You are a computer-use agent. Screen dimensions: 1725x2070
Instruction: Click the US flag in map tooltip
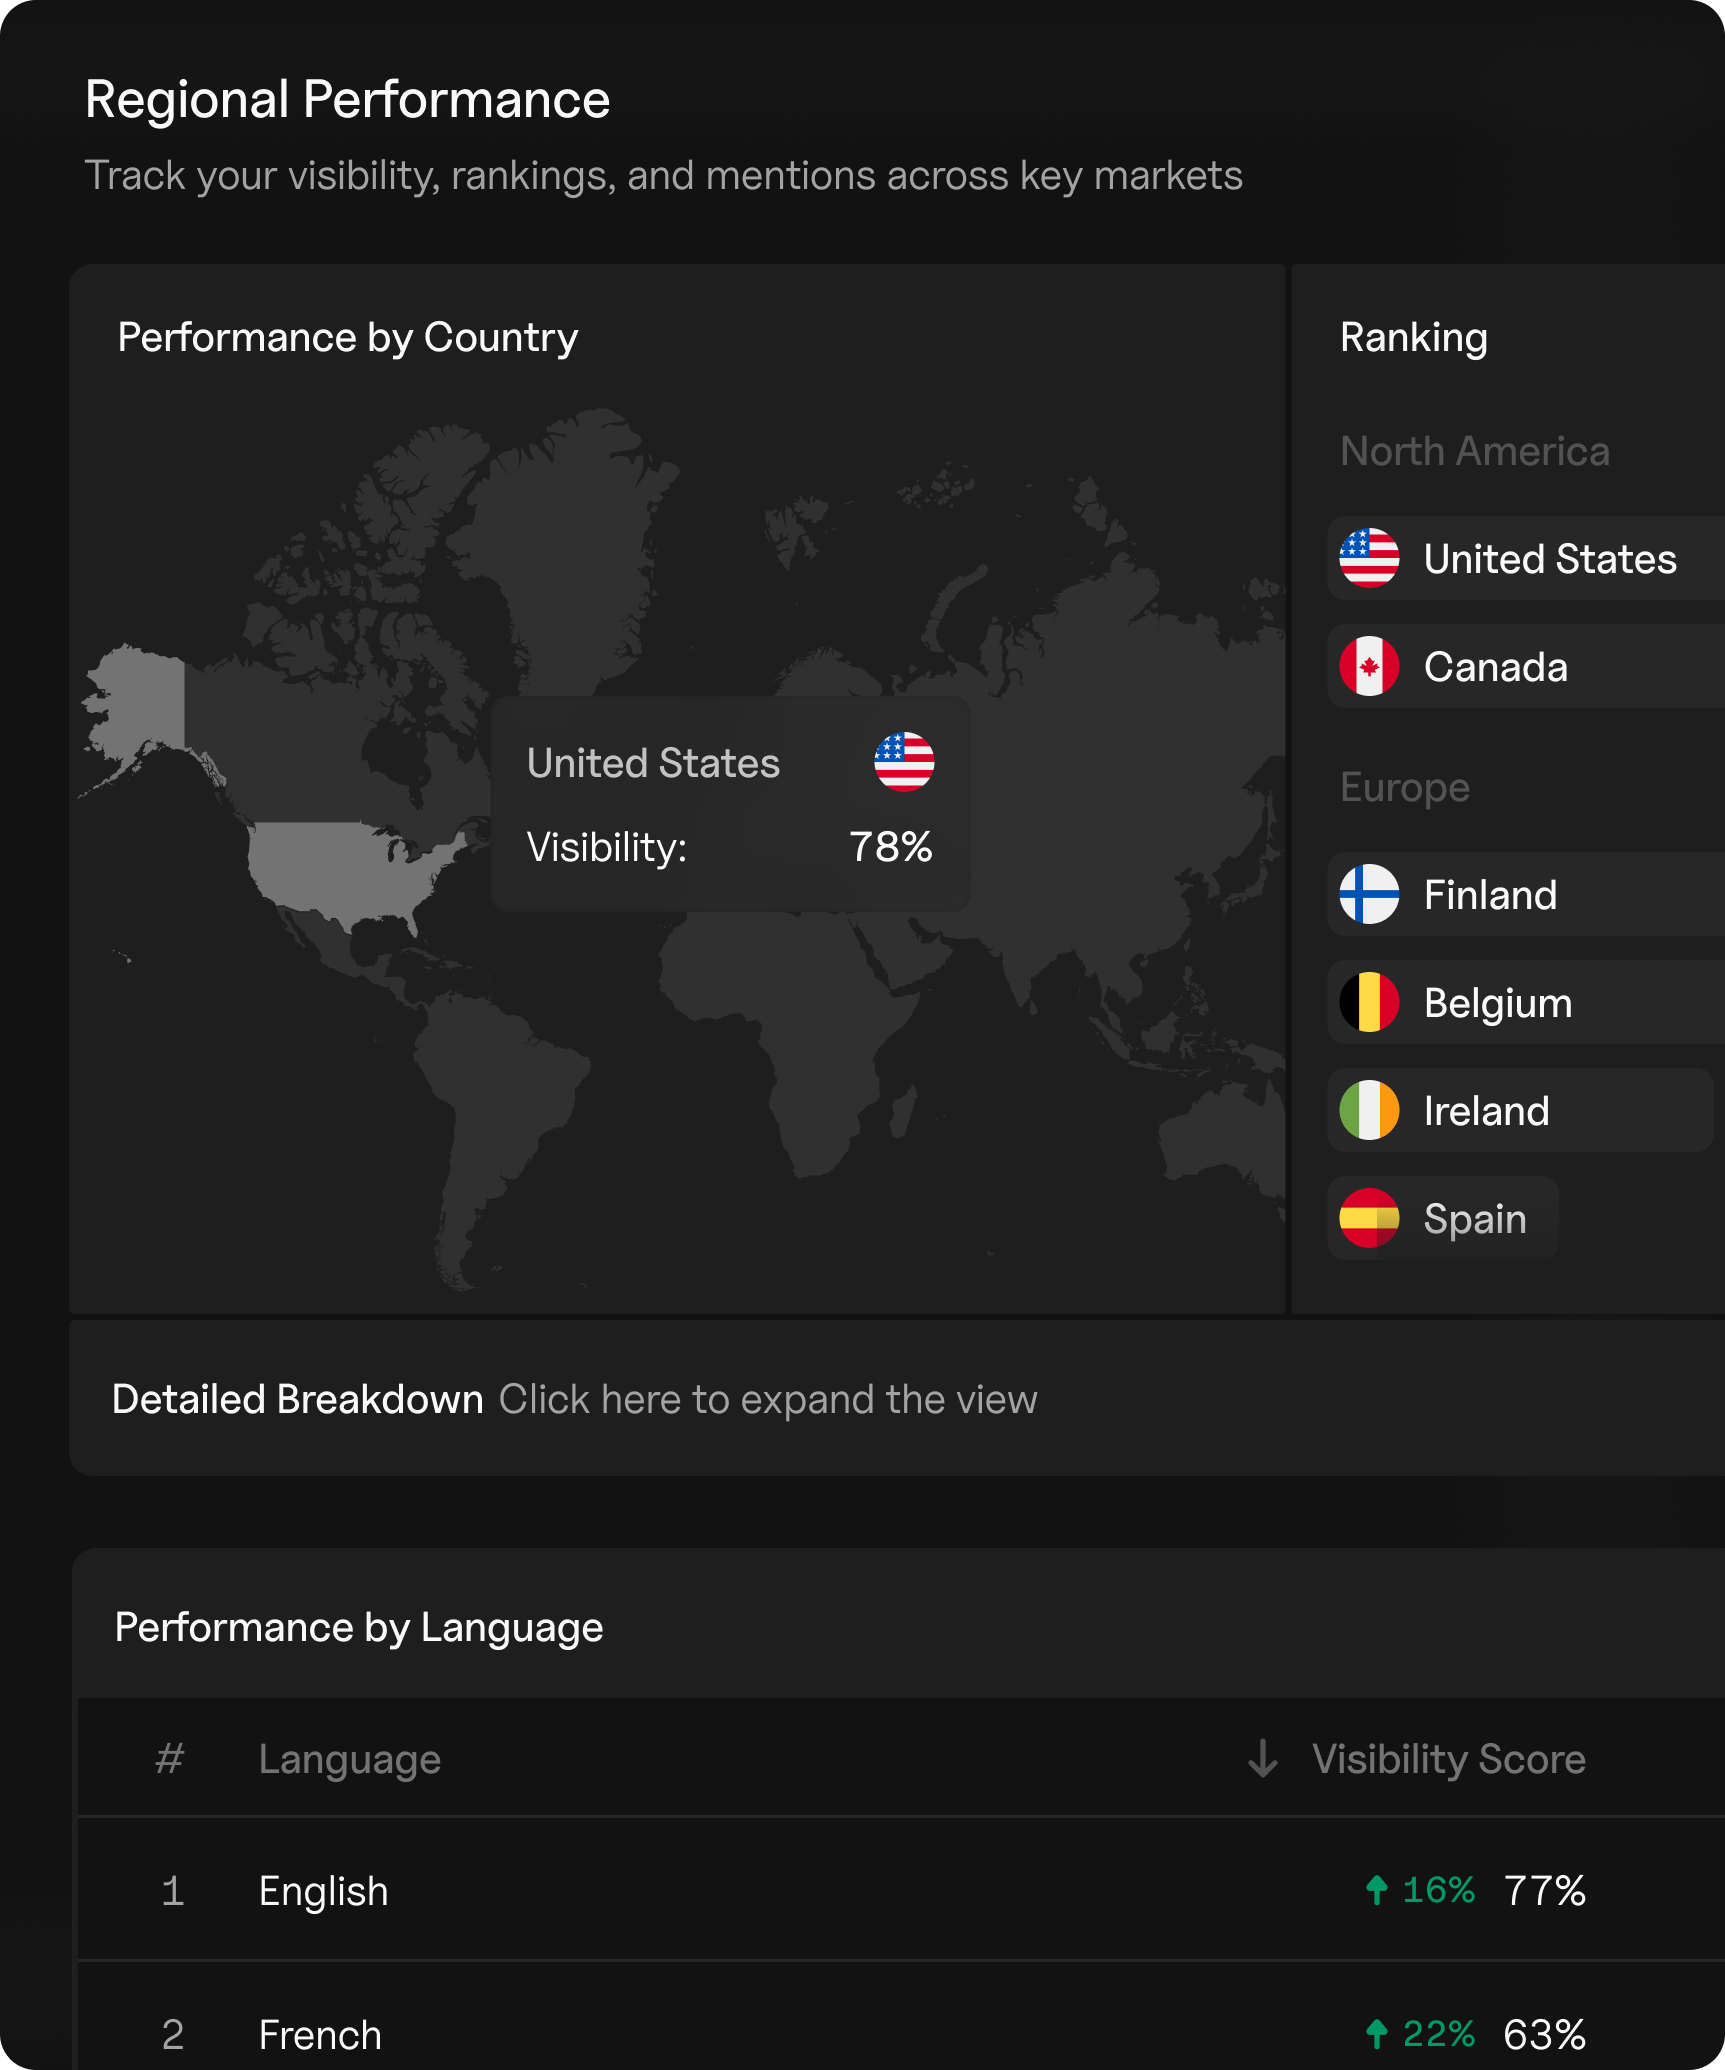904,762
